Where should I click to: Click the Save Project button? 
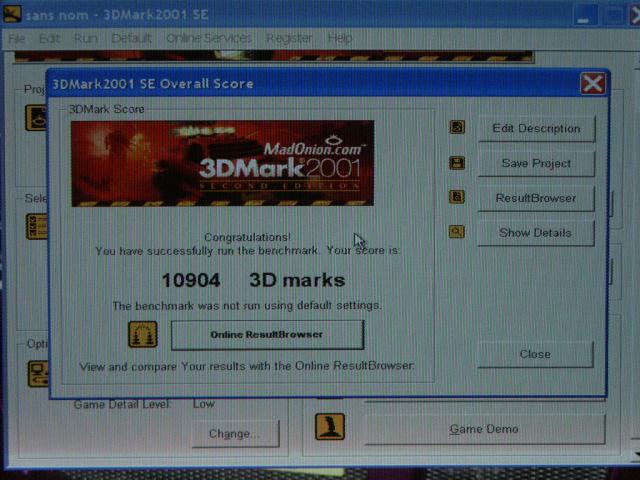[536, 163]
